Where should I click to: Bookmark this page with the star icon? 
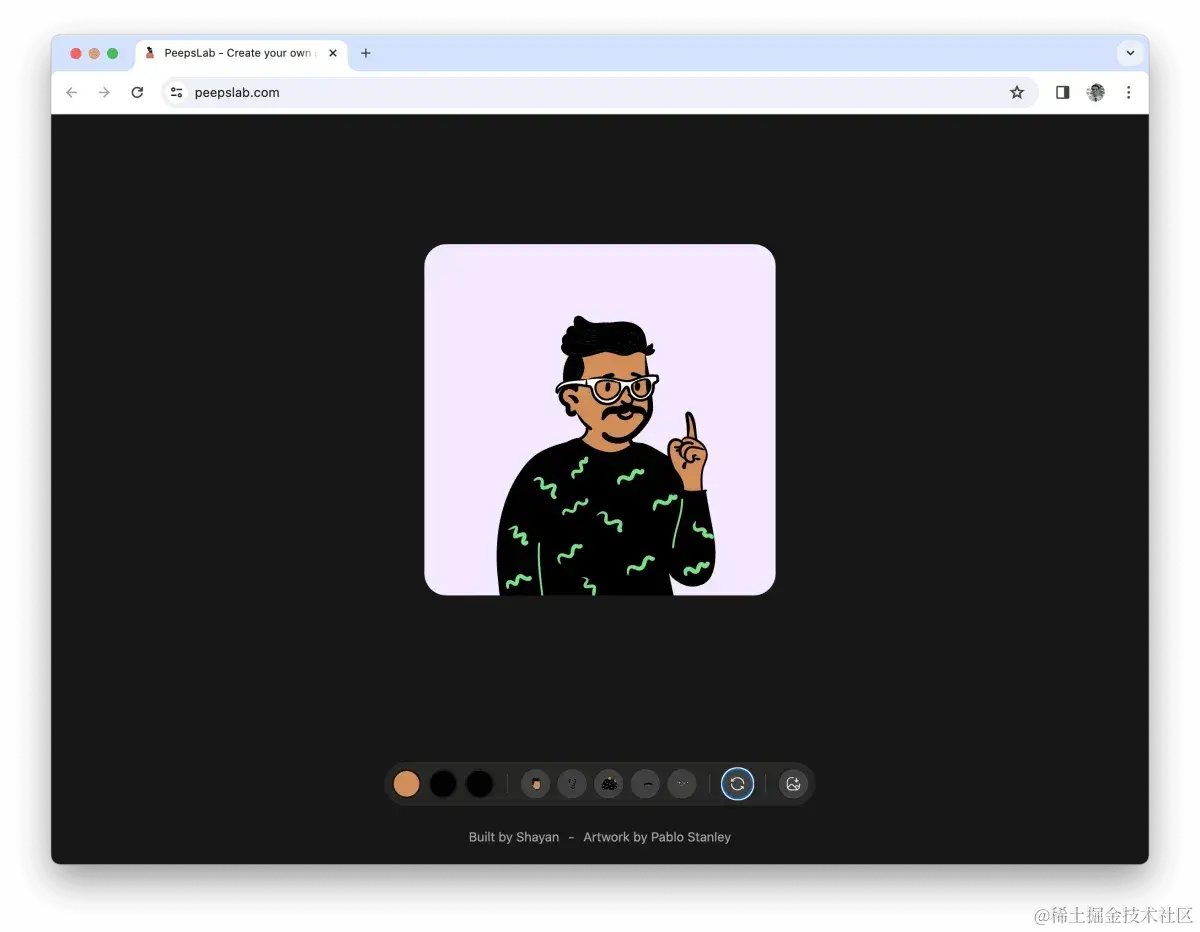pos(1017,92)
